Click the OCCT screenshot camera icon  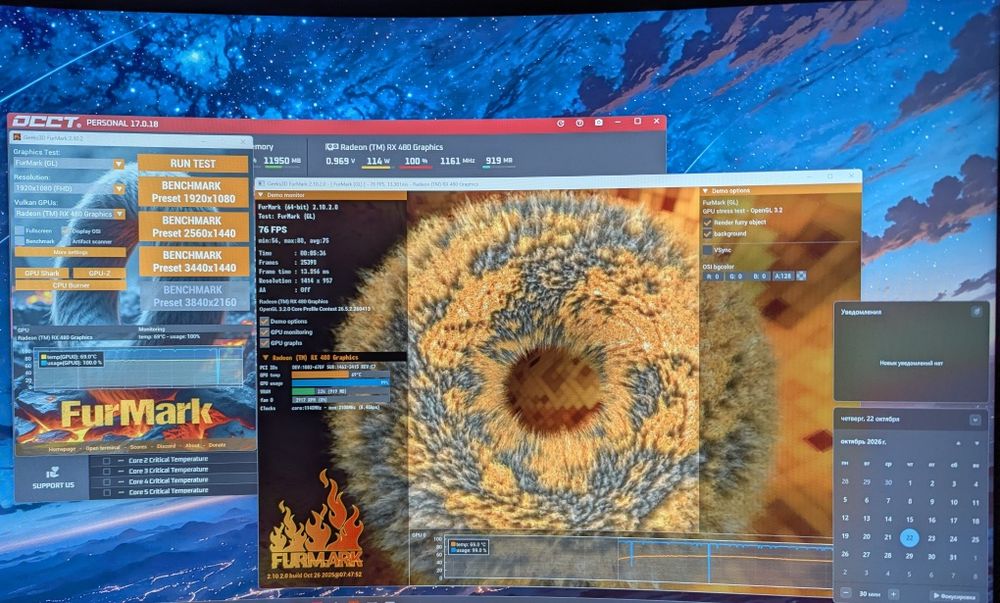(x=598, y=122)
